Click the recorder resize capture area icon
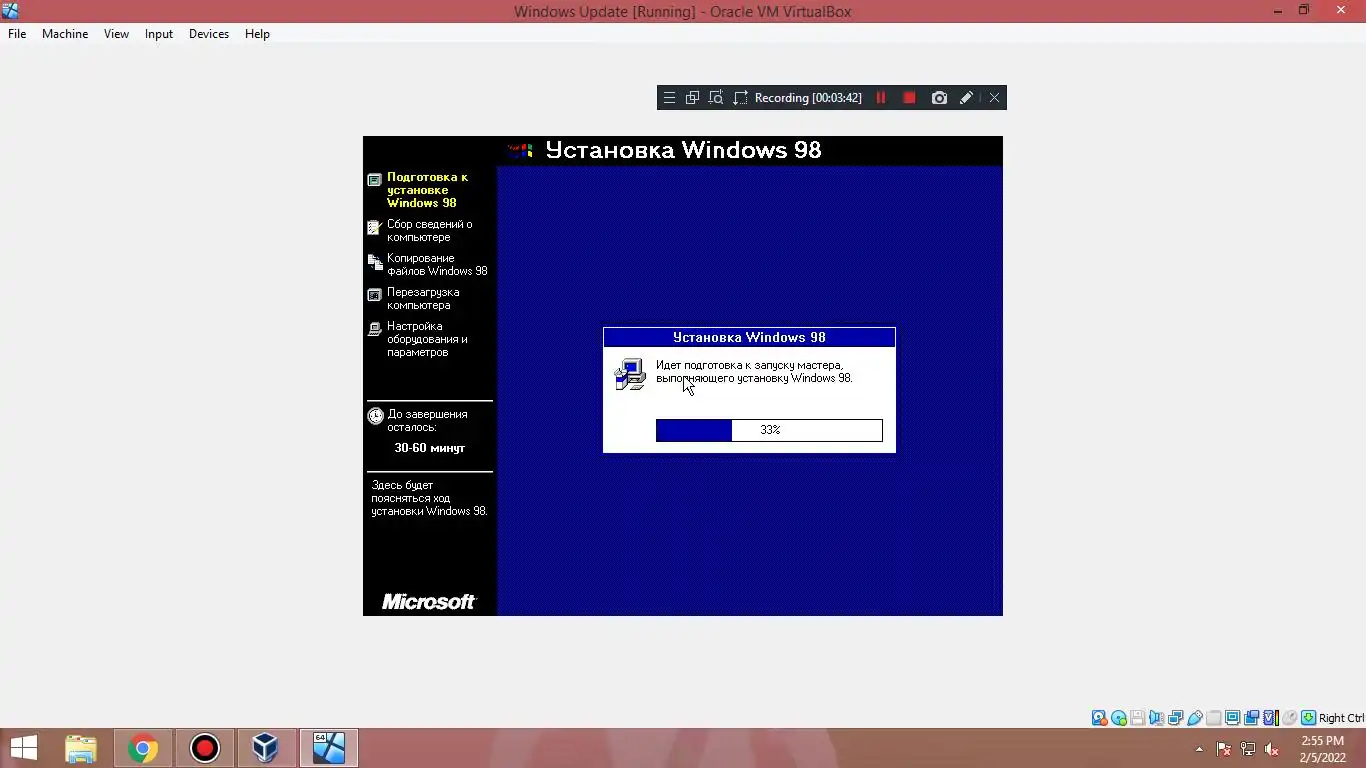The image size is (1366, 768). point(740,98)
